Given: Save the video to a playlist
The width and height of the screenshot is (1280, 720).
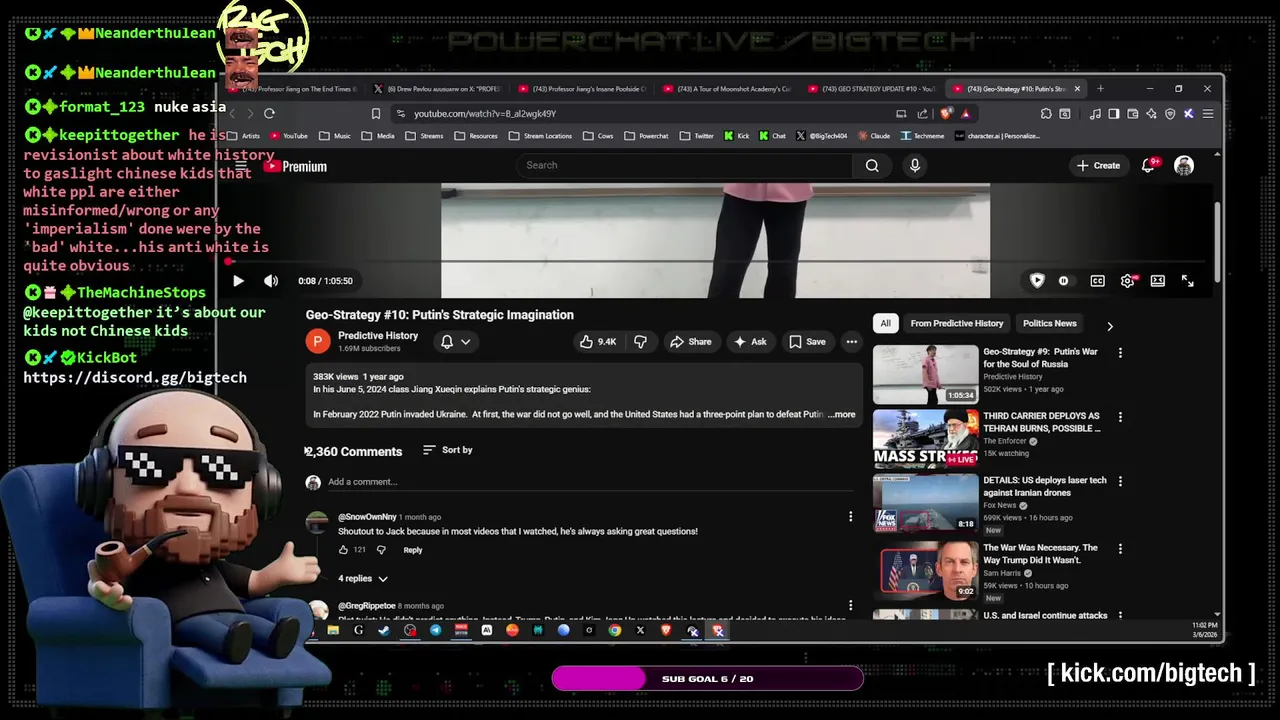Looking at the screenshot, I should (x=807, y=342).
